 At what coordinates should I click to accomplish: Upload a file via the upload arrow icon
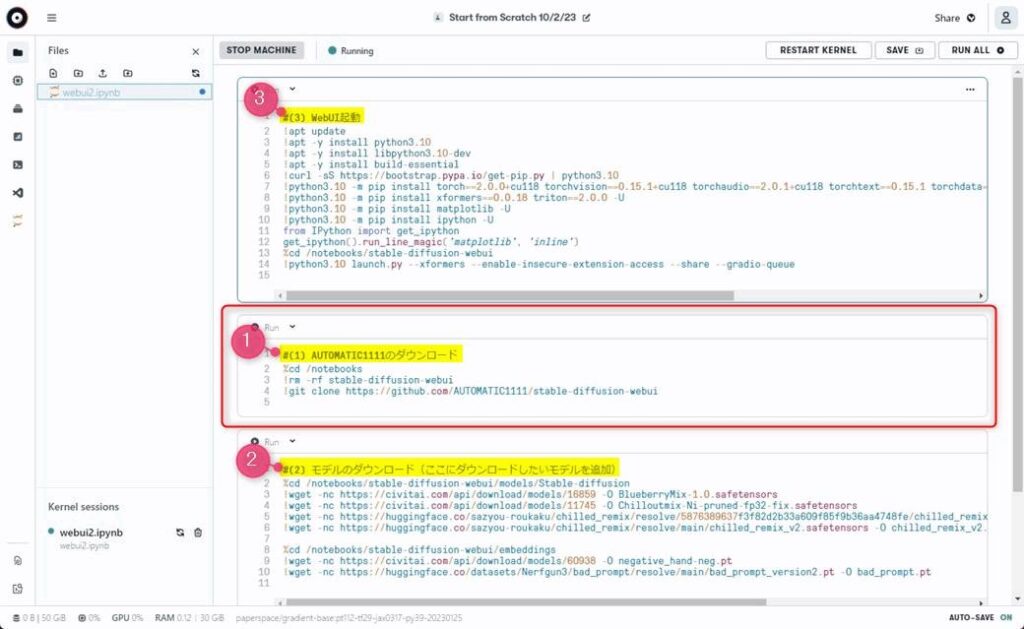point(103,73)
